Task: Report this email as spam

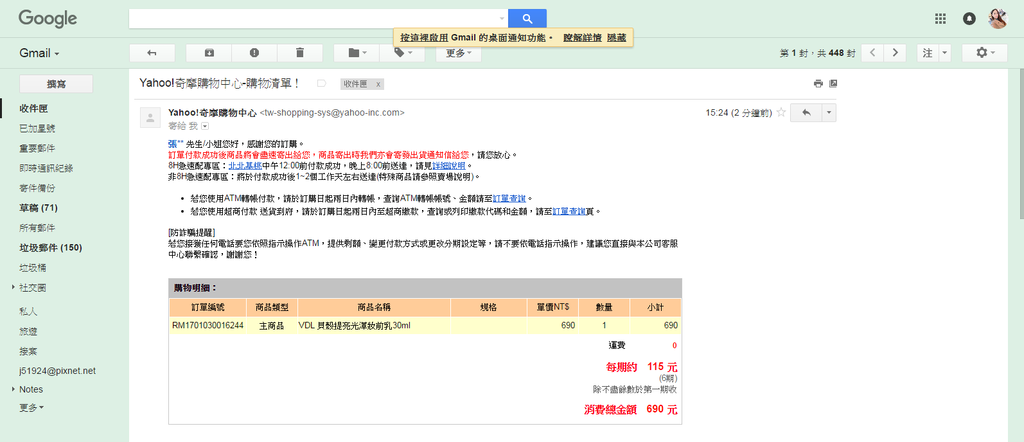Action: click(x=255, y=53)
